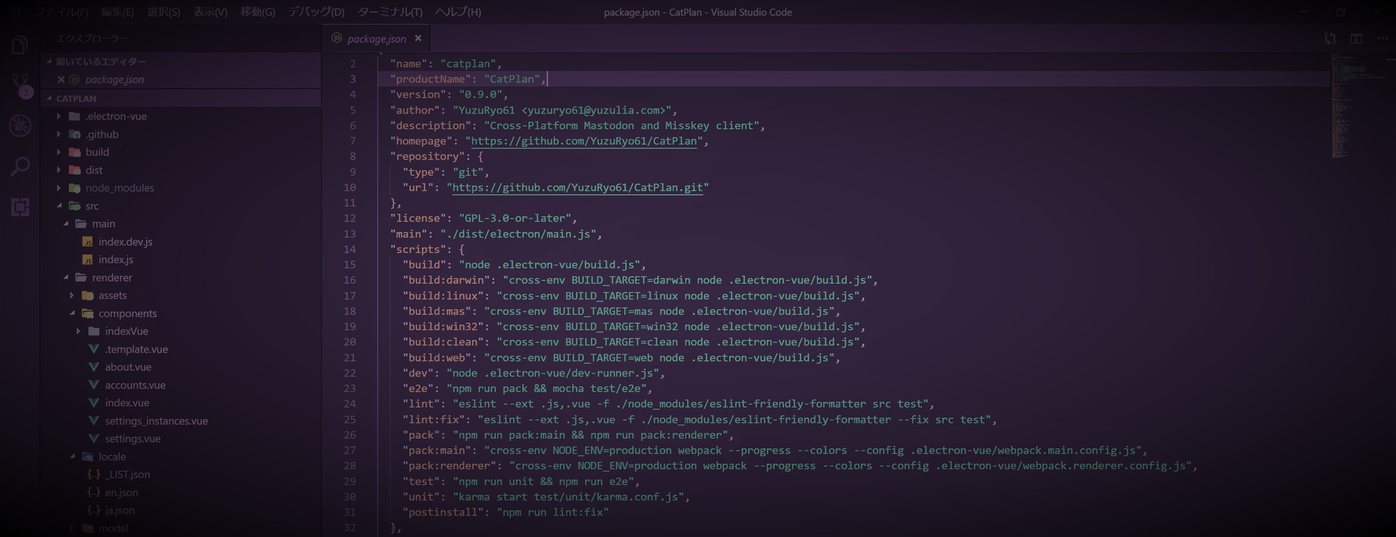Screen dimensions: 1396x537
Task: Click the index.dev.js file icon
Action: (87, 242)
